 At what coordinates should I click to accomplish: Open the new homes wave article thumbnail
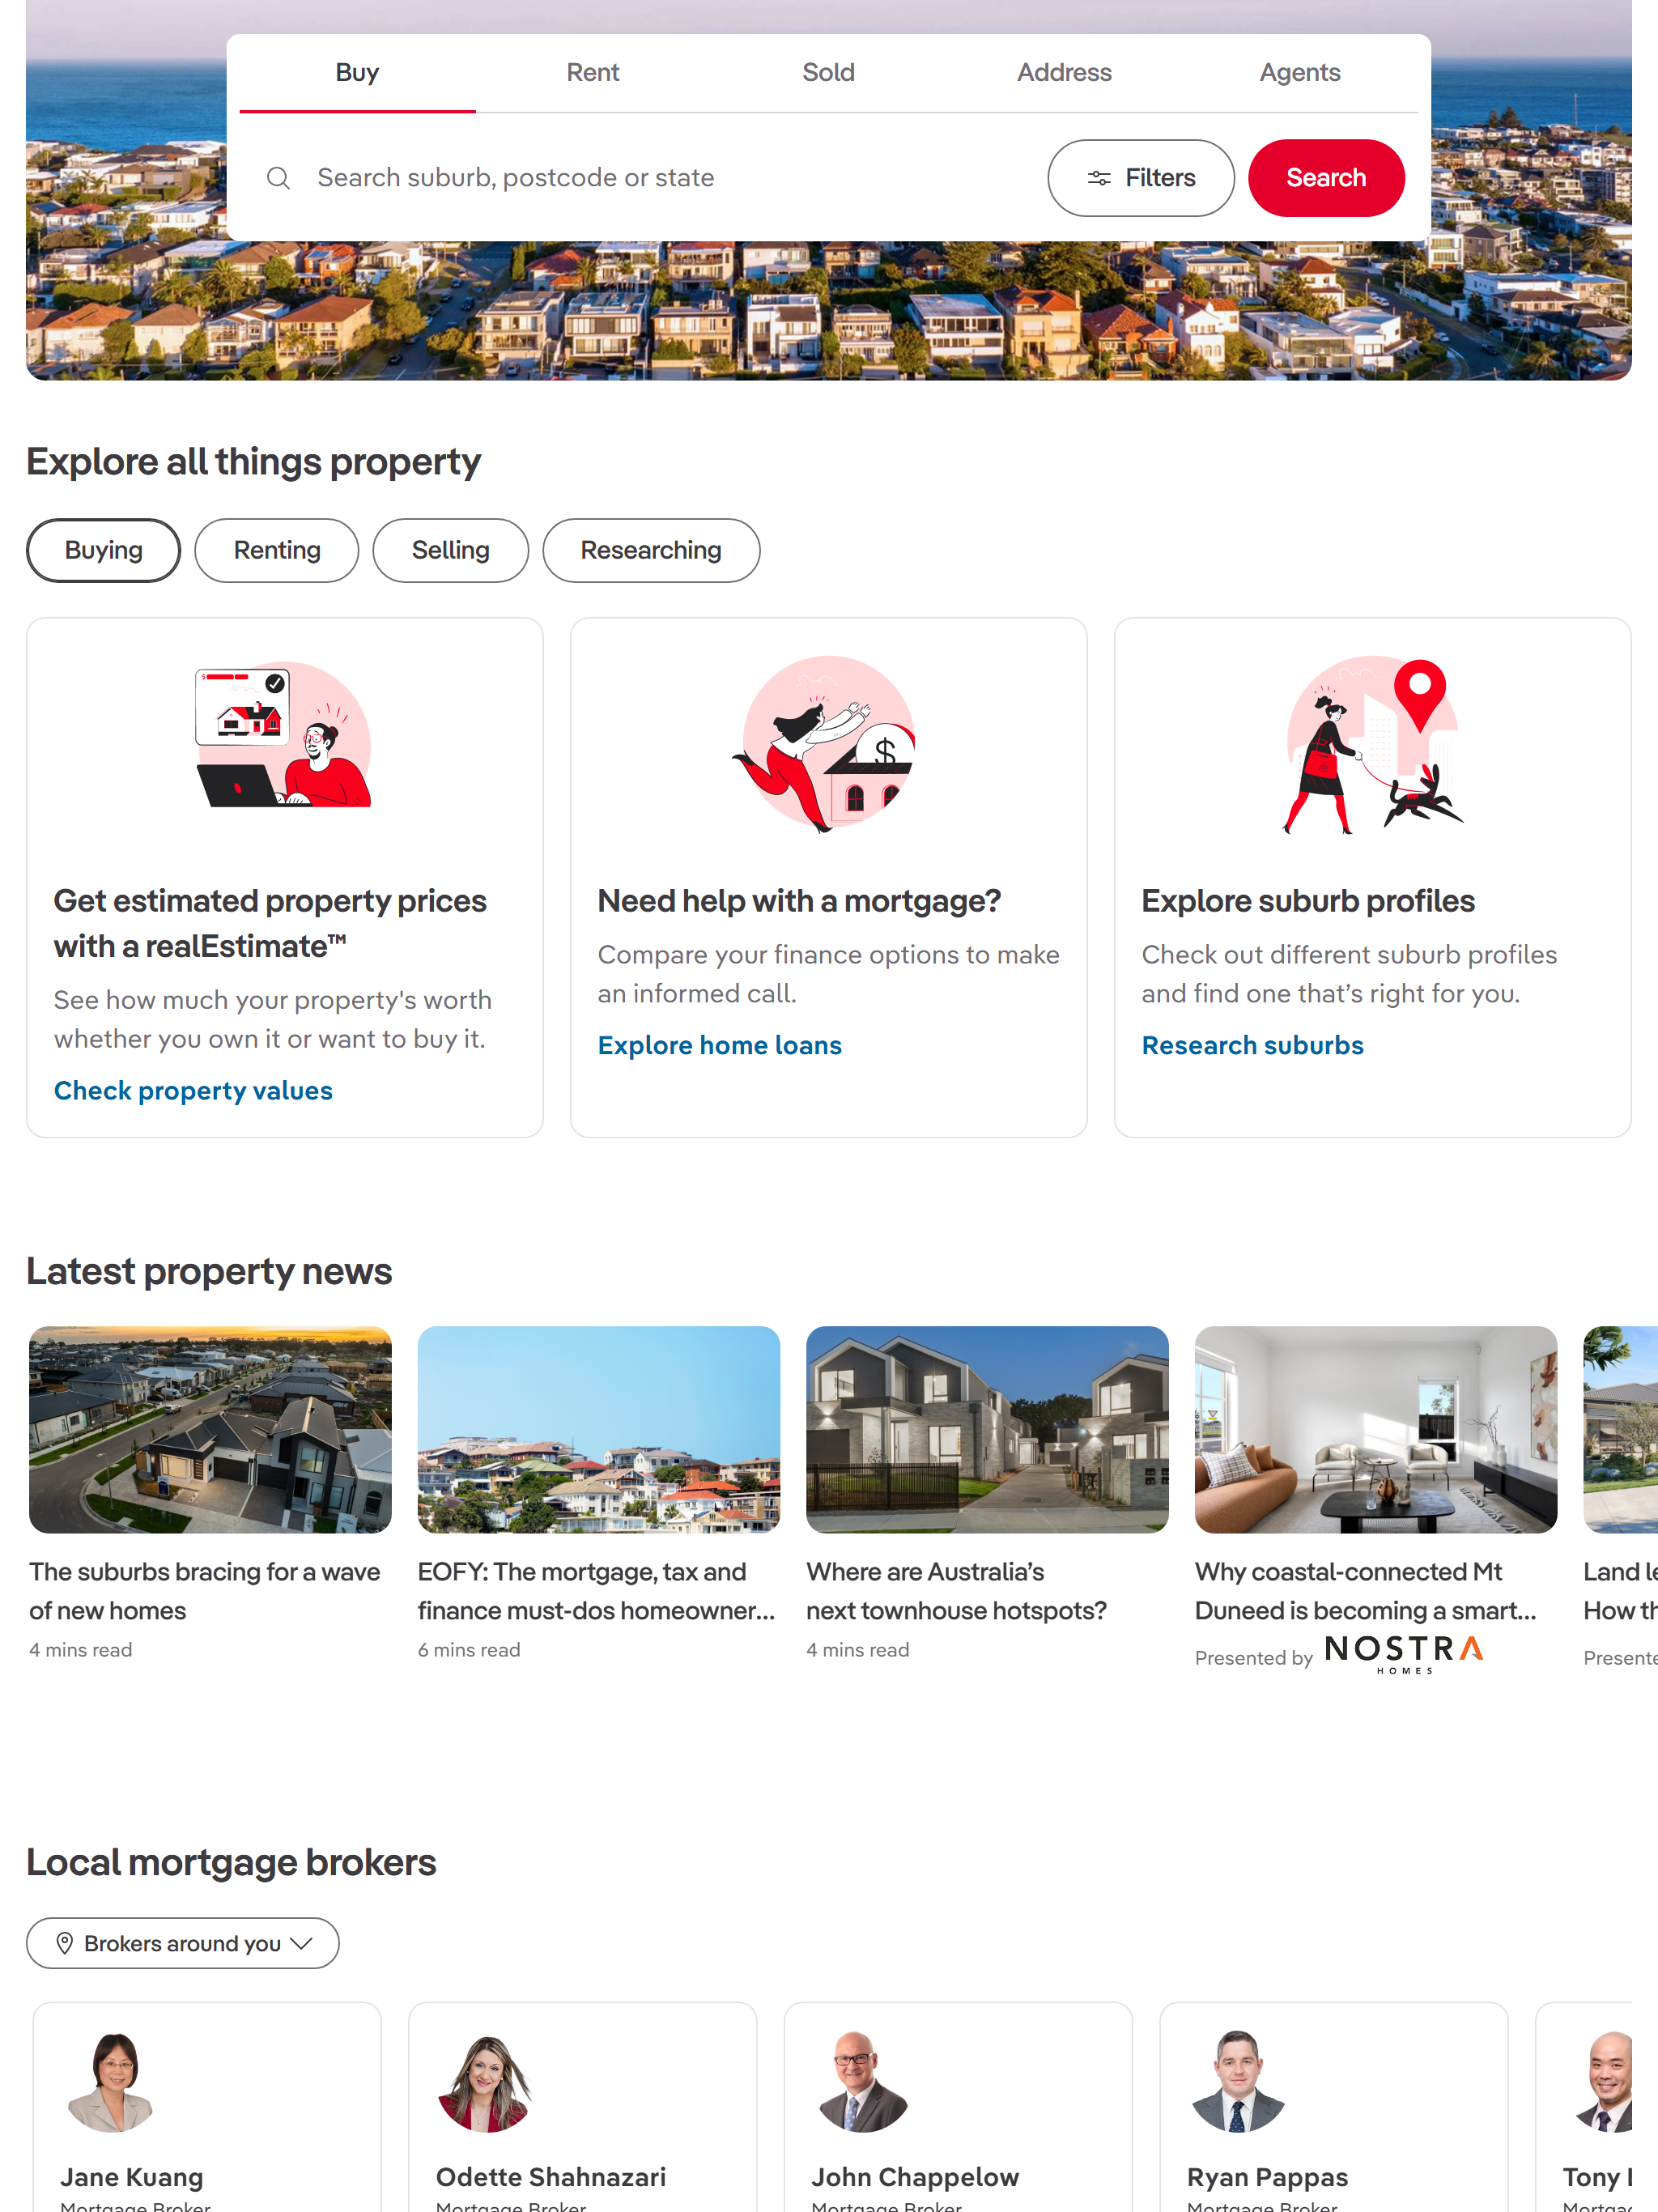(x=210, y=1429)
